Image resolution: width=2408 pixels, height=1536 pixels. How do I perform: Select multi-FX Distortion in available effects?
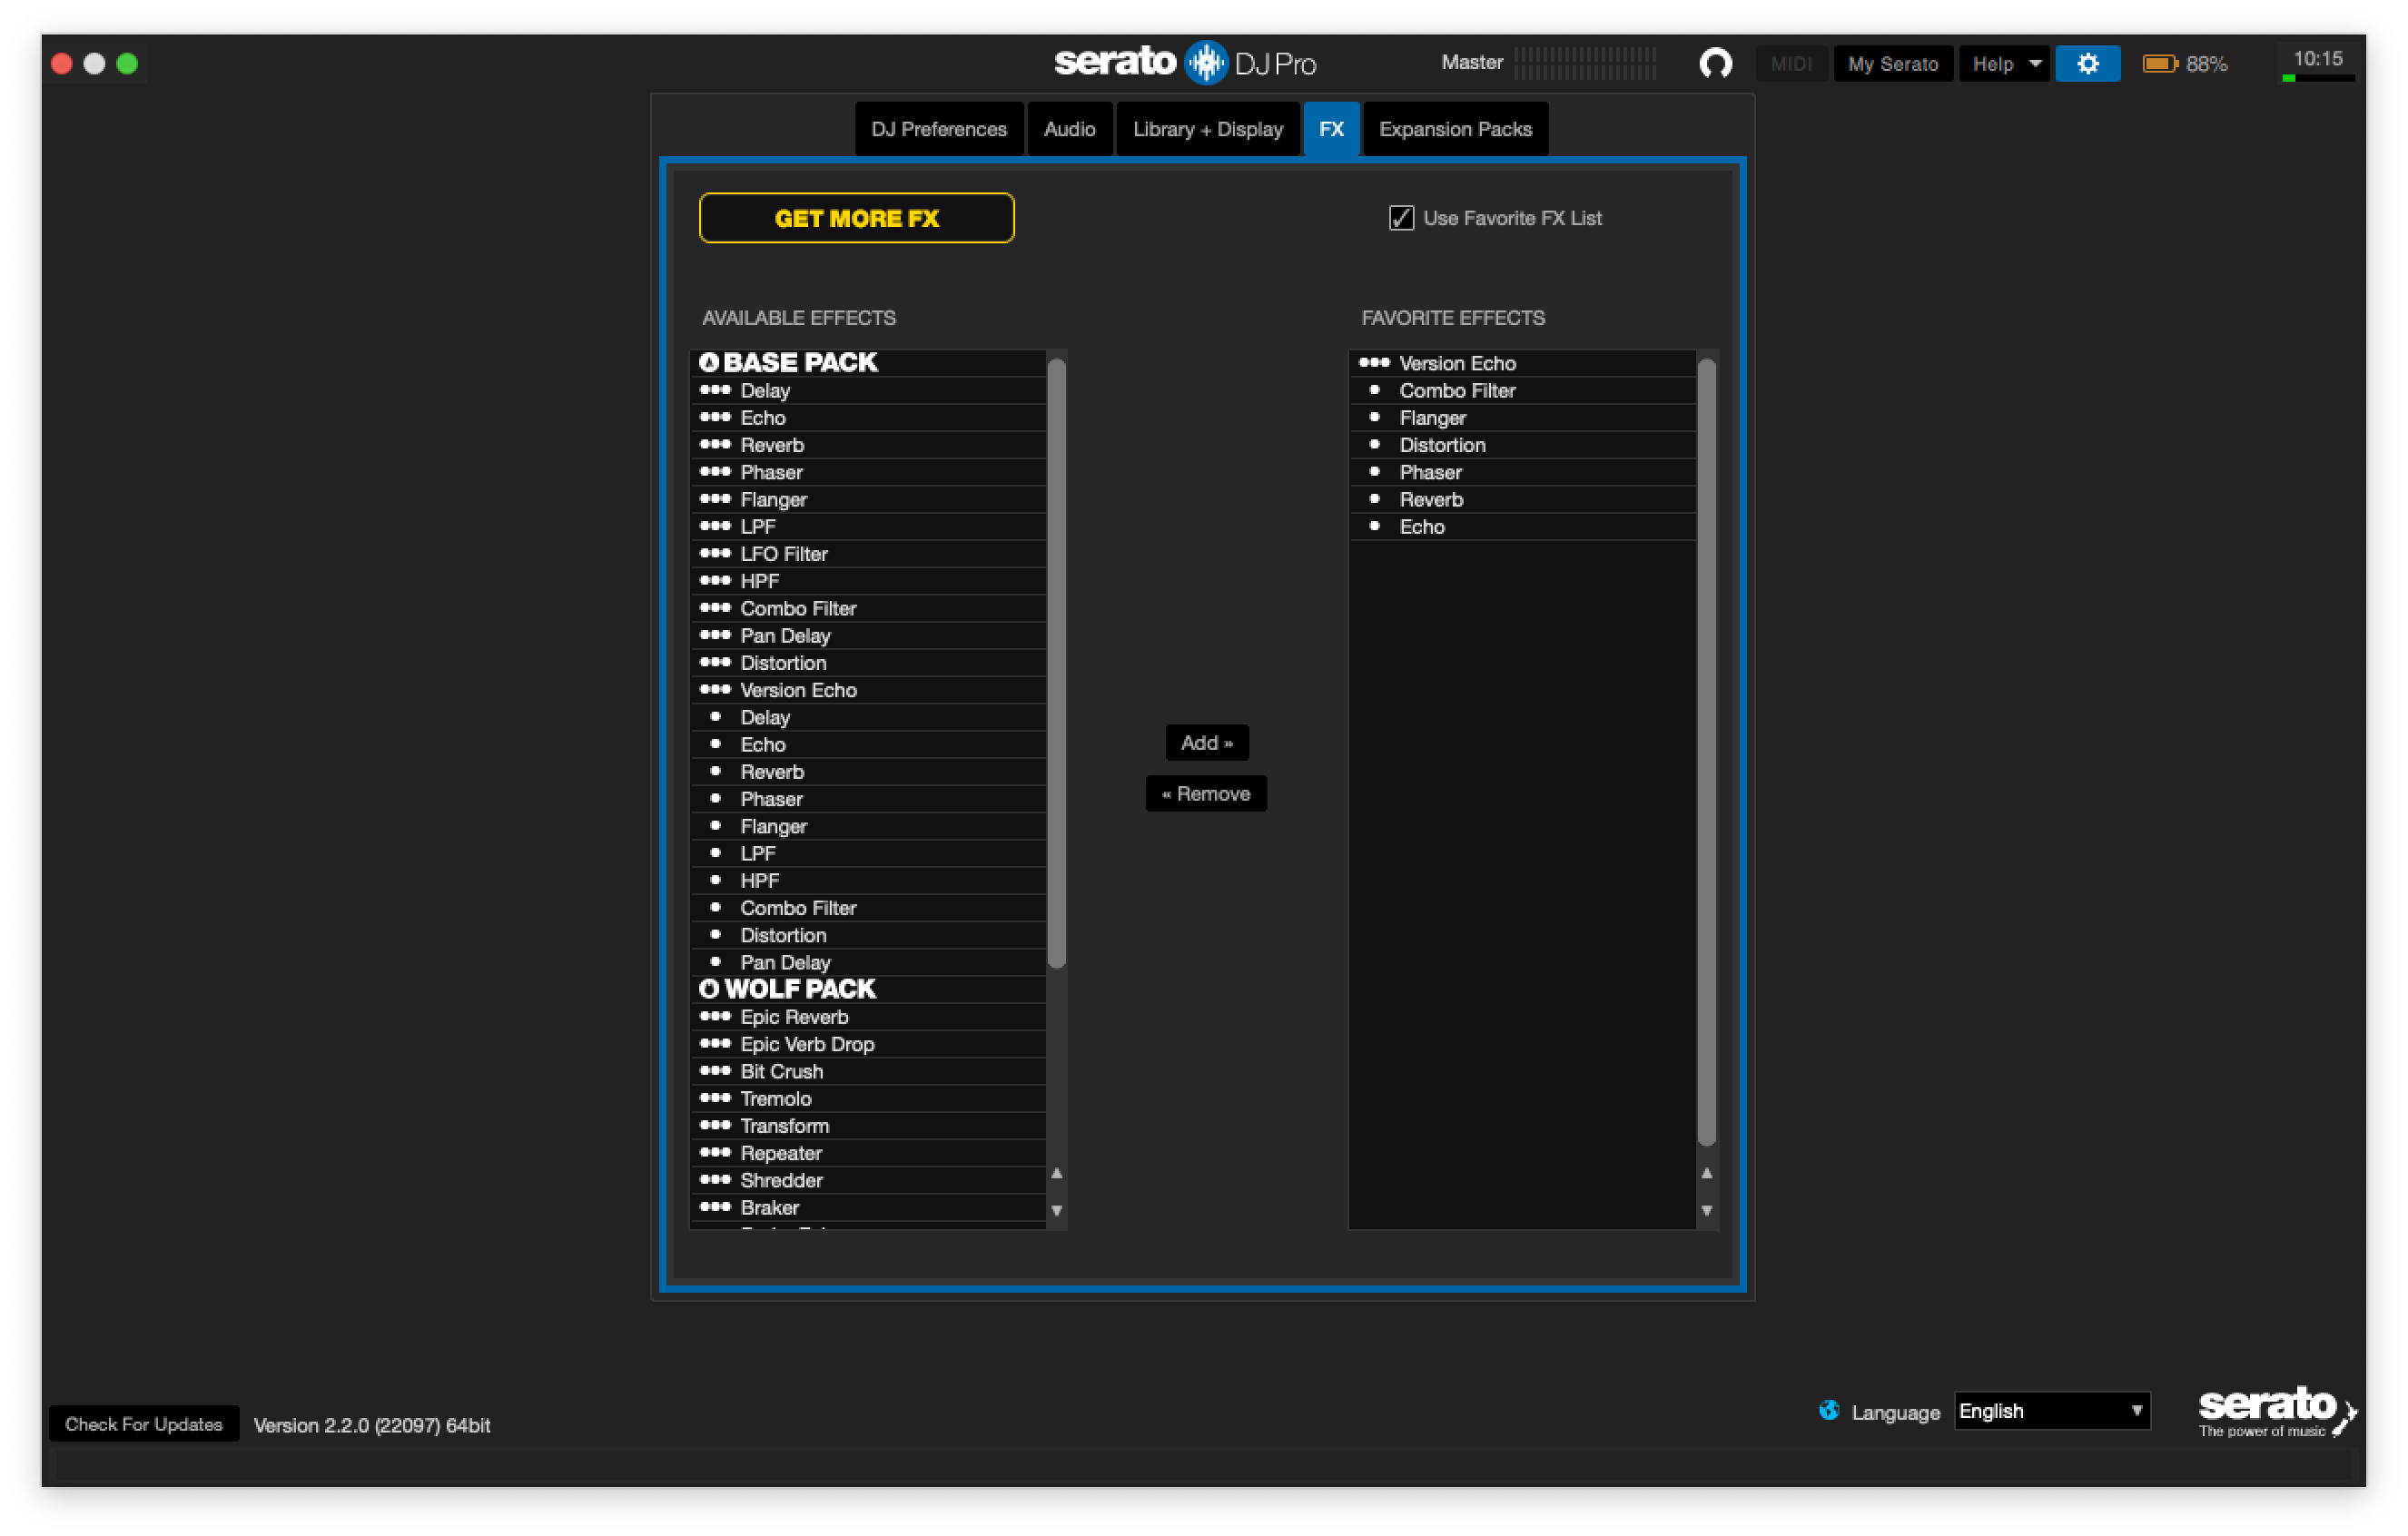868,663
